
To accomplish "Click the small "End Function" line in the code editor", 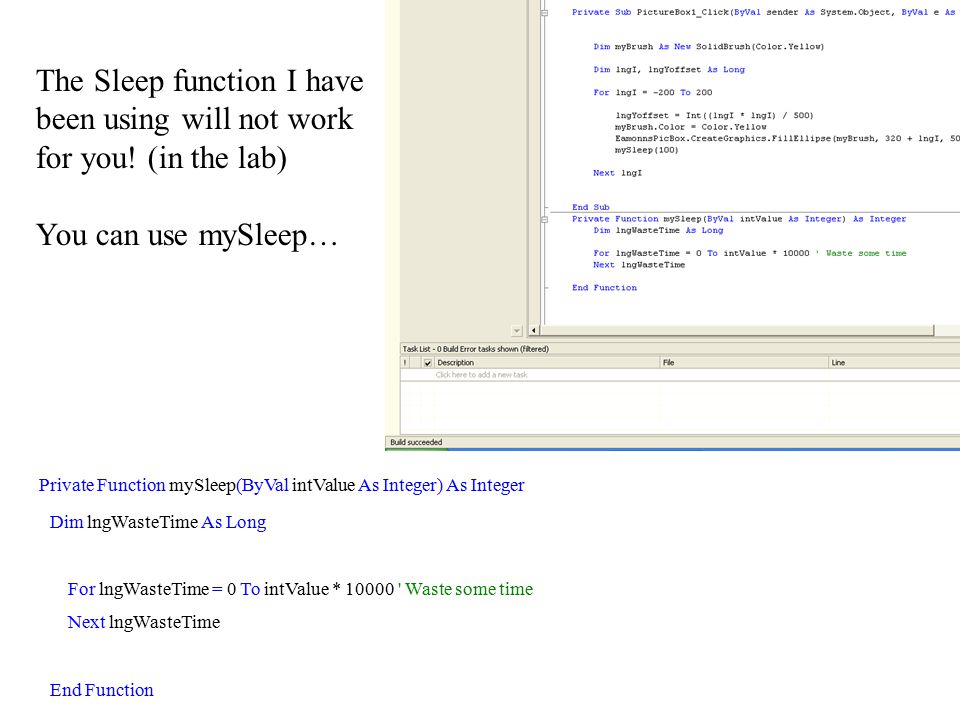I will click(604, 288).
